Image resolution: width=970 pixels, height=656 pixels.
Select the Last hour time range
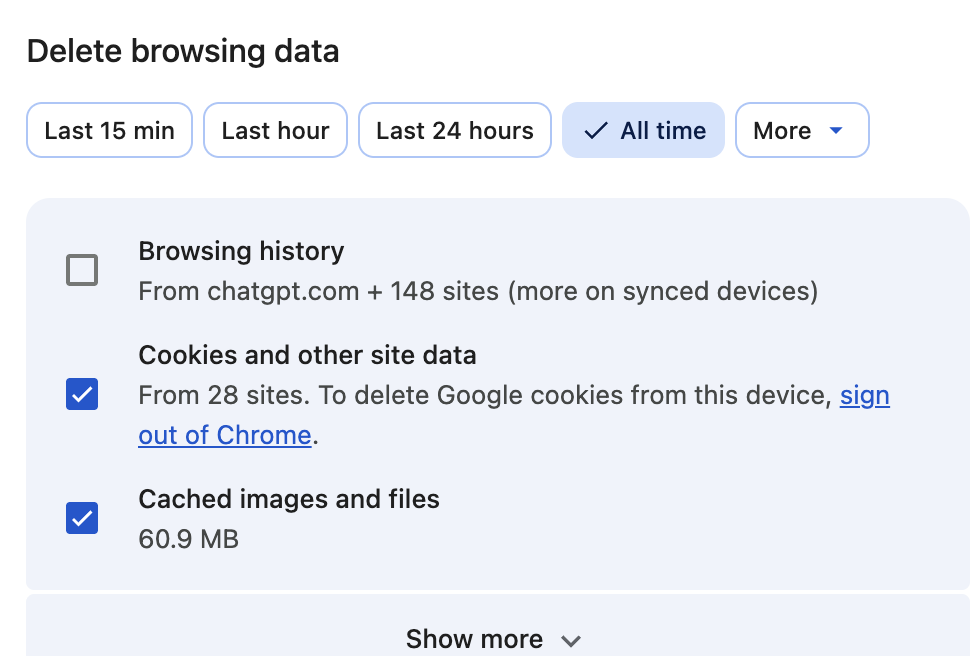point(275,130)
